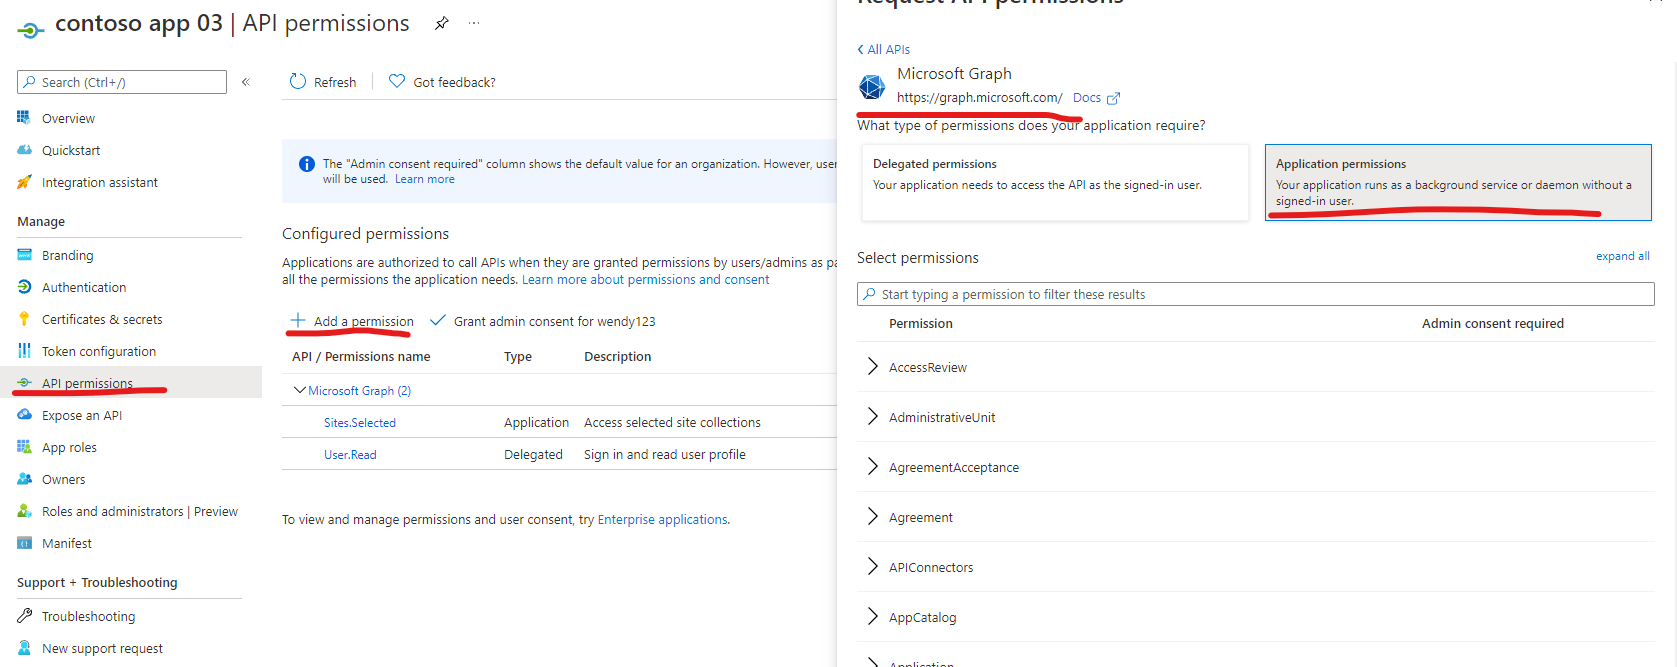Click the plus icon for Add a permission
This screenshot has height=667, width=1677.
[x=298, y=320]
